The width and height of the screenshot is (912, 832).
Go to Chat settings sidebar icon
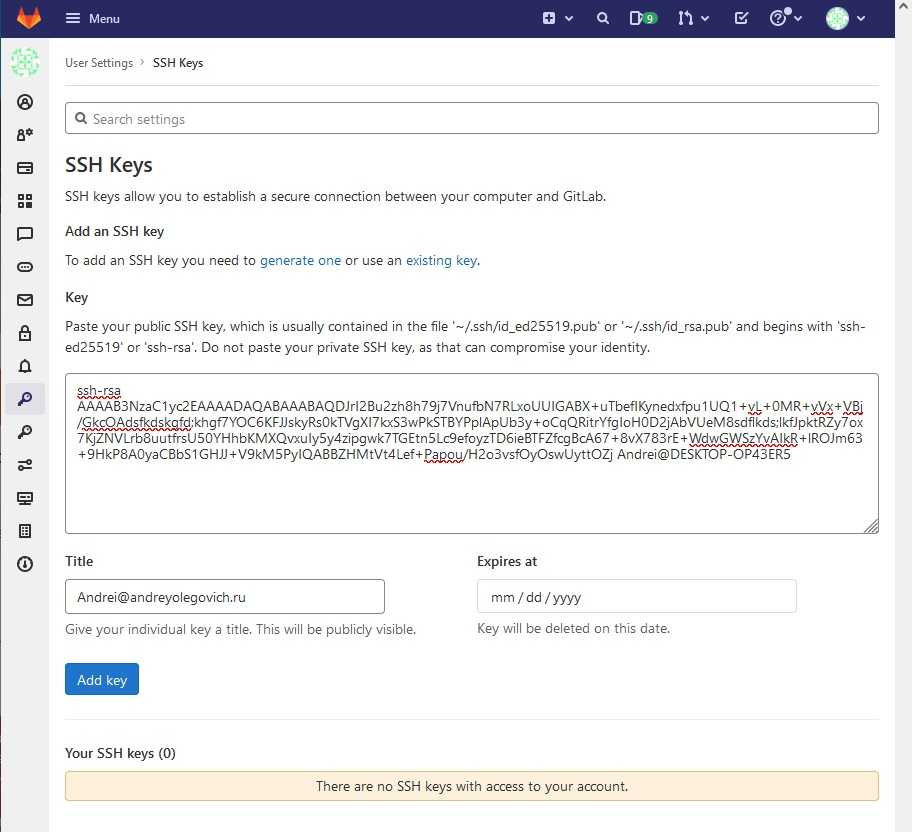[x=25, y=234]
